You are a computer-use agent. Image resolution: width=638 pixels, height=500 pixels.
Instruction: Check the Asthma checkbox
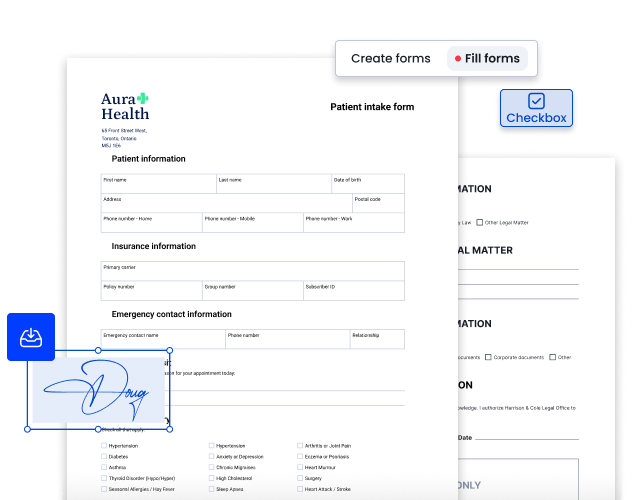coord(104,467)
